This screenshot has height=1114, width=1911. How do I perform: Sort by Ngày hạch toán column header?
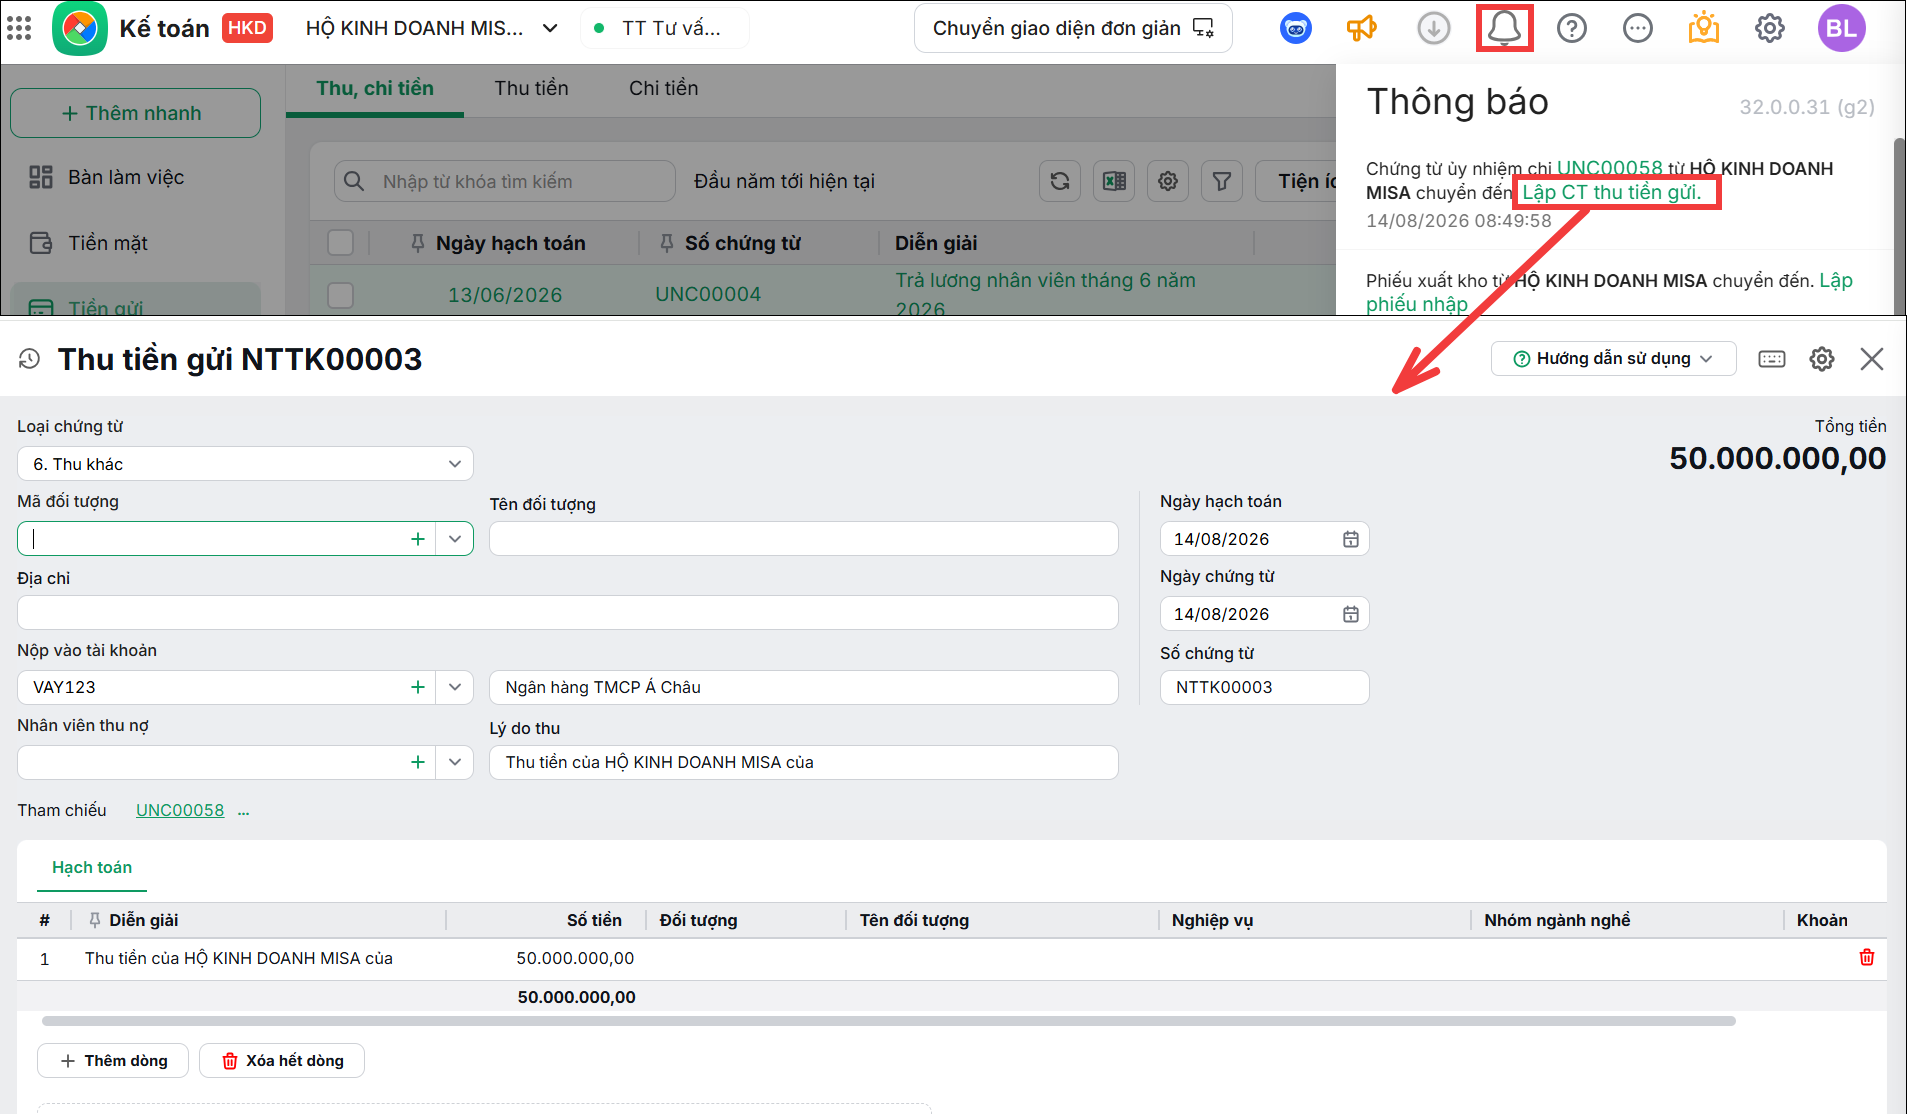[510, 243]
